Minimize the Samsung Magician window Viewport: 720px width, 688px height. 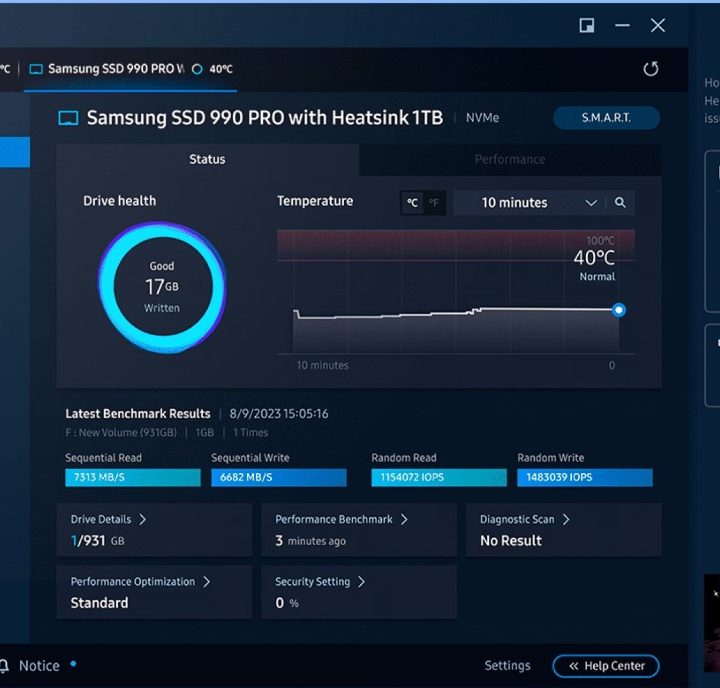(x=622, y=25)
